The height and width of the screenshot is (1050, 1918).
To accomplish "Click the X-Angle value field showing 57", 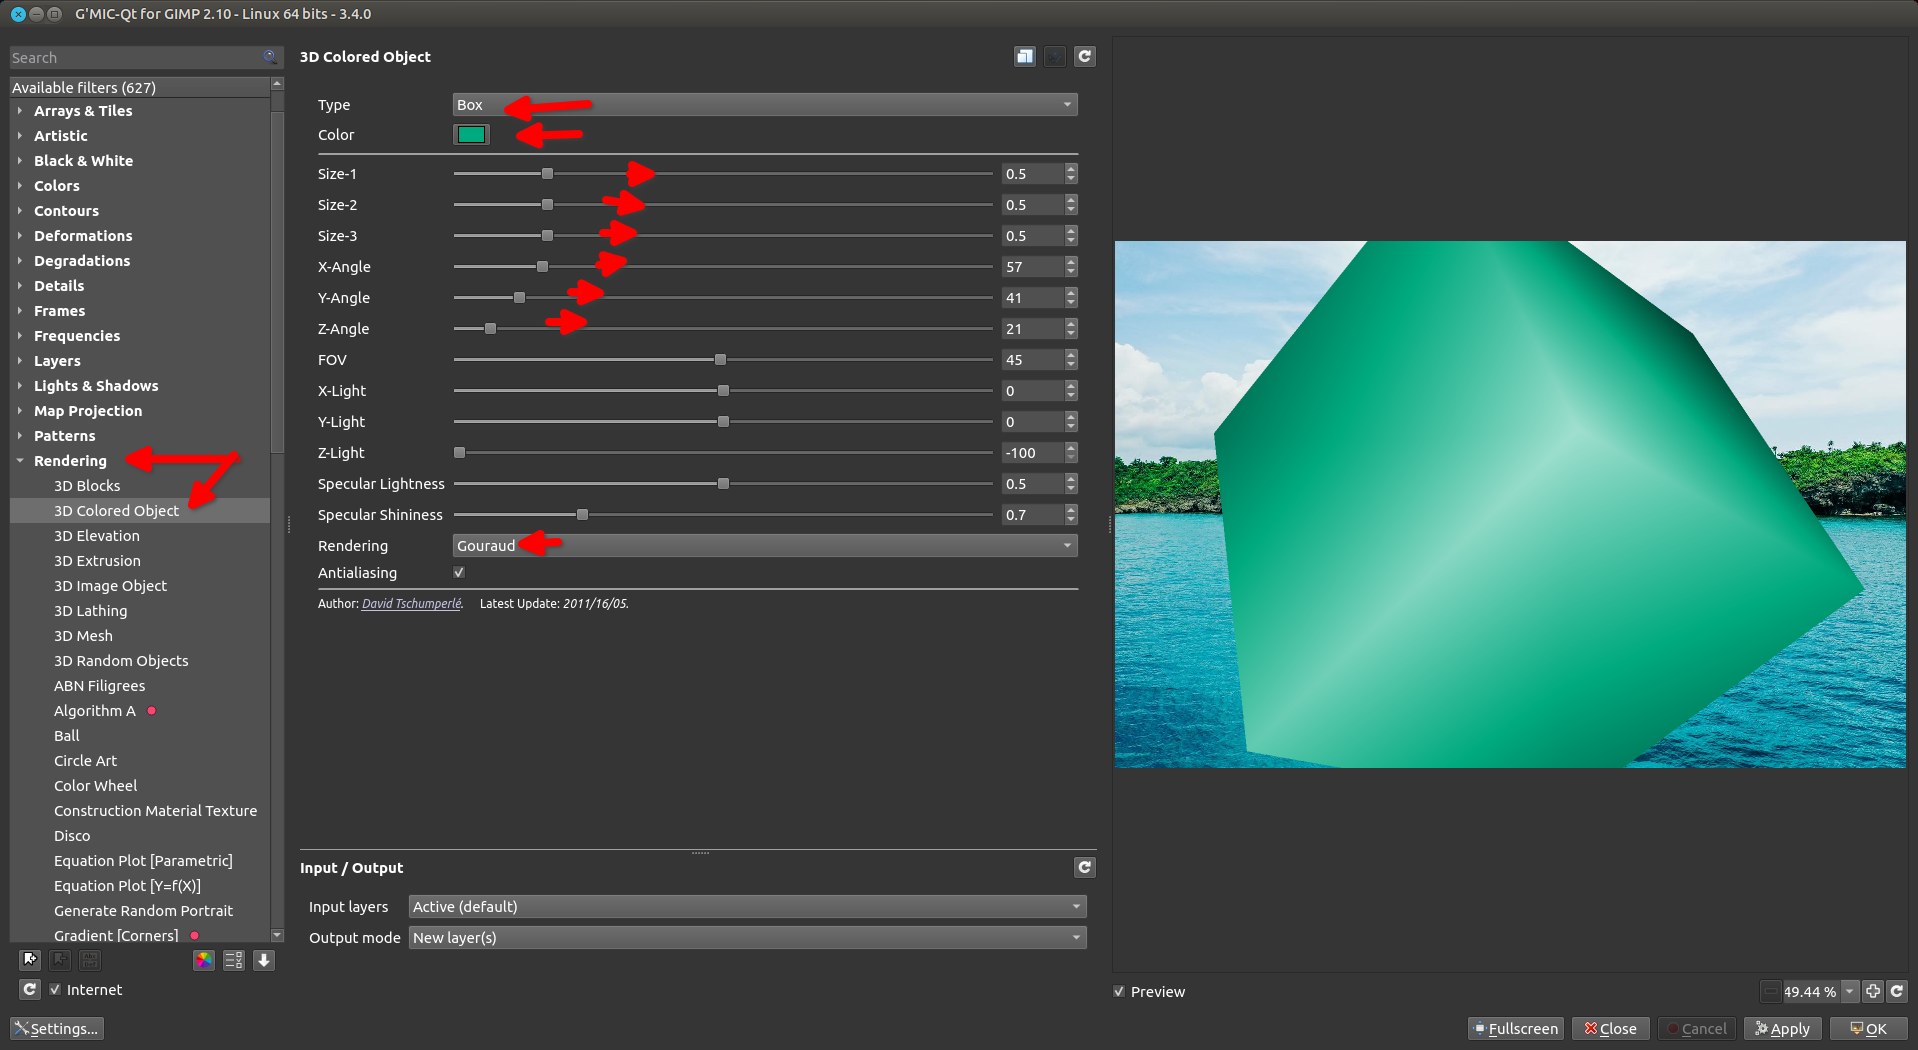I will [1032, 266].
